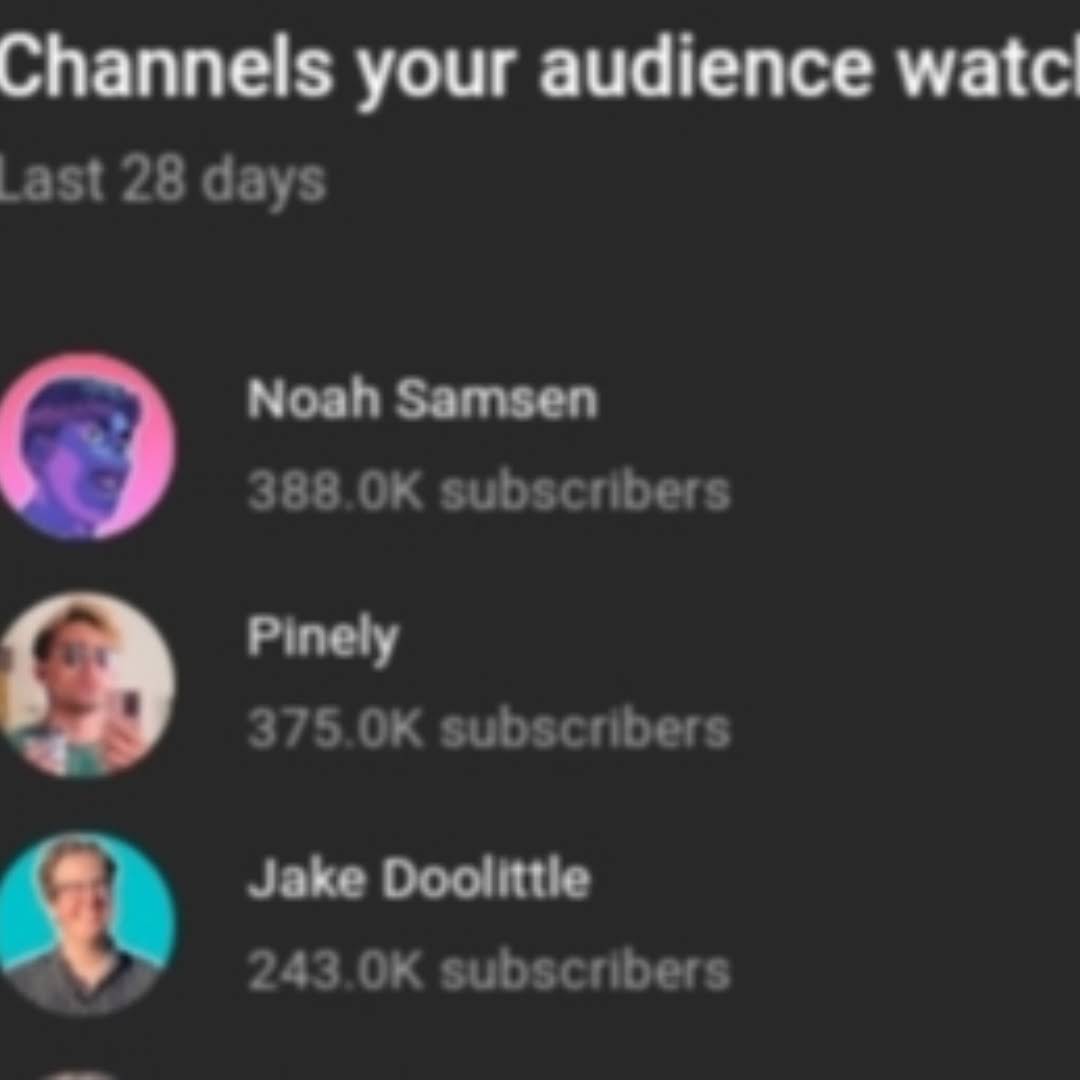Screen dimensions: 1080x1080
Task: Click the word subscribers under Pinely
Action: [x=585, y=730]
